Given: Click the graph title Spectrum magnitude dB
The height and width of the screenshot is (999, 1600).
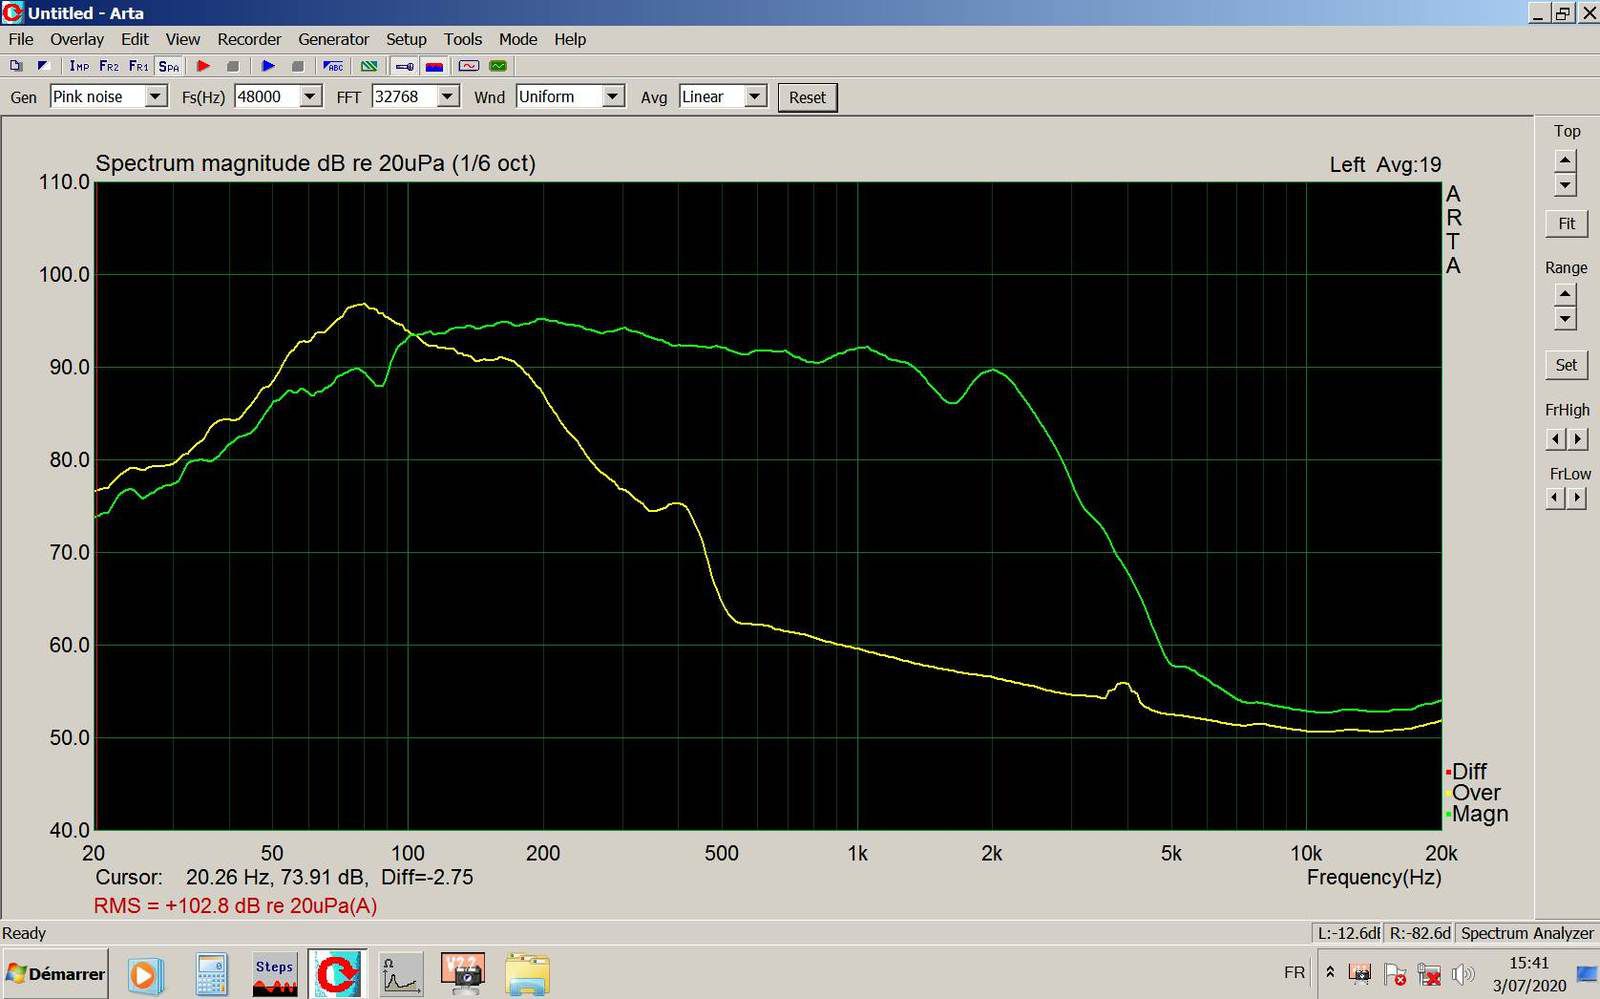Looking at the screenshot, I should tap(315, 164).
